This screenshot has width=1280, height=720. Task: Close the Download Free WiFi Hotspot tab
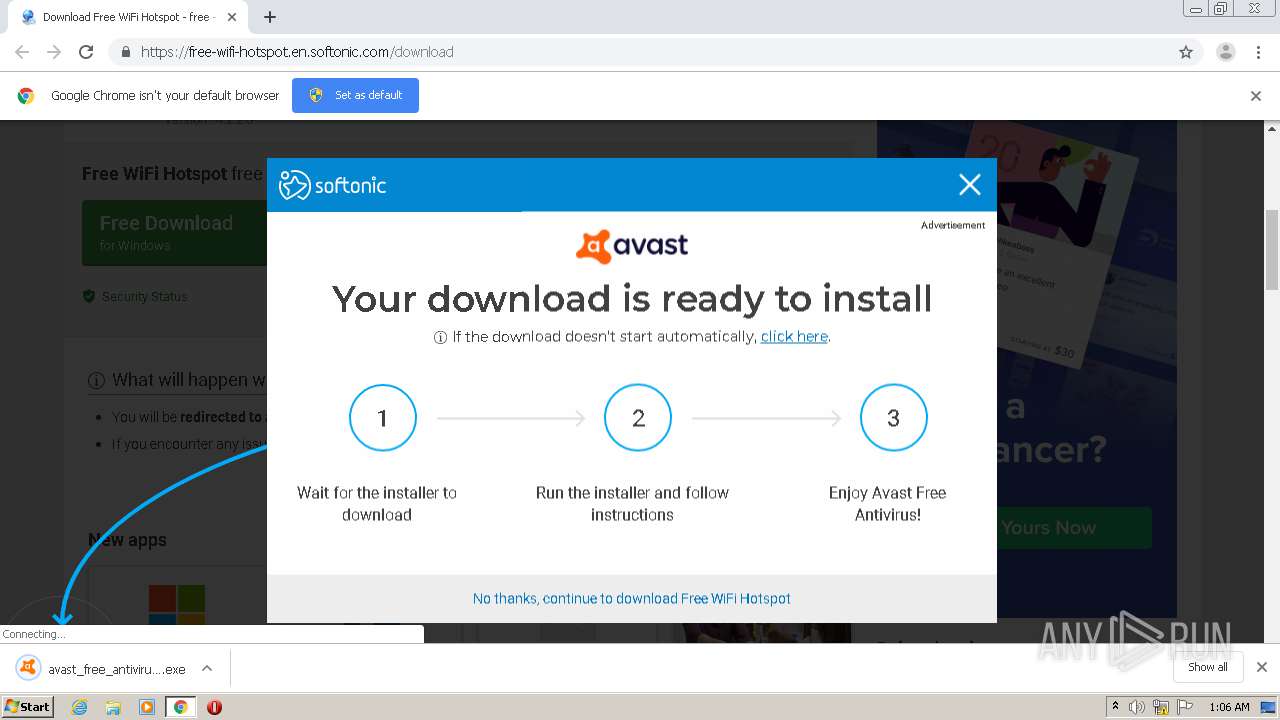click(232, 17)
